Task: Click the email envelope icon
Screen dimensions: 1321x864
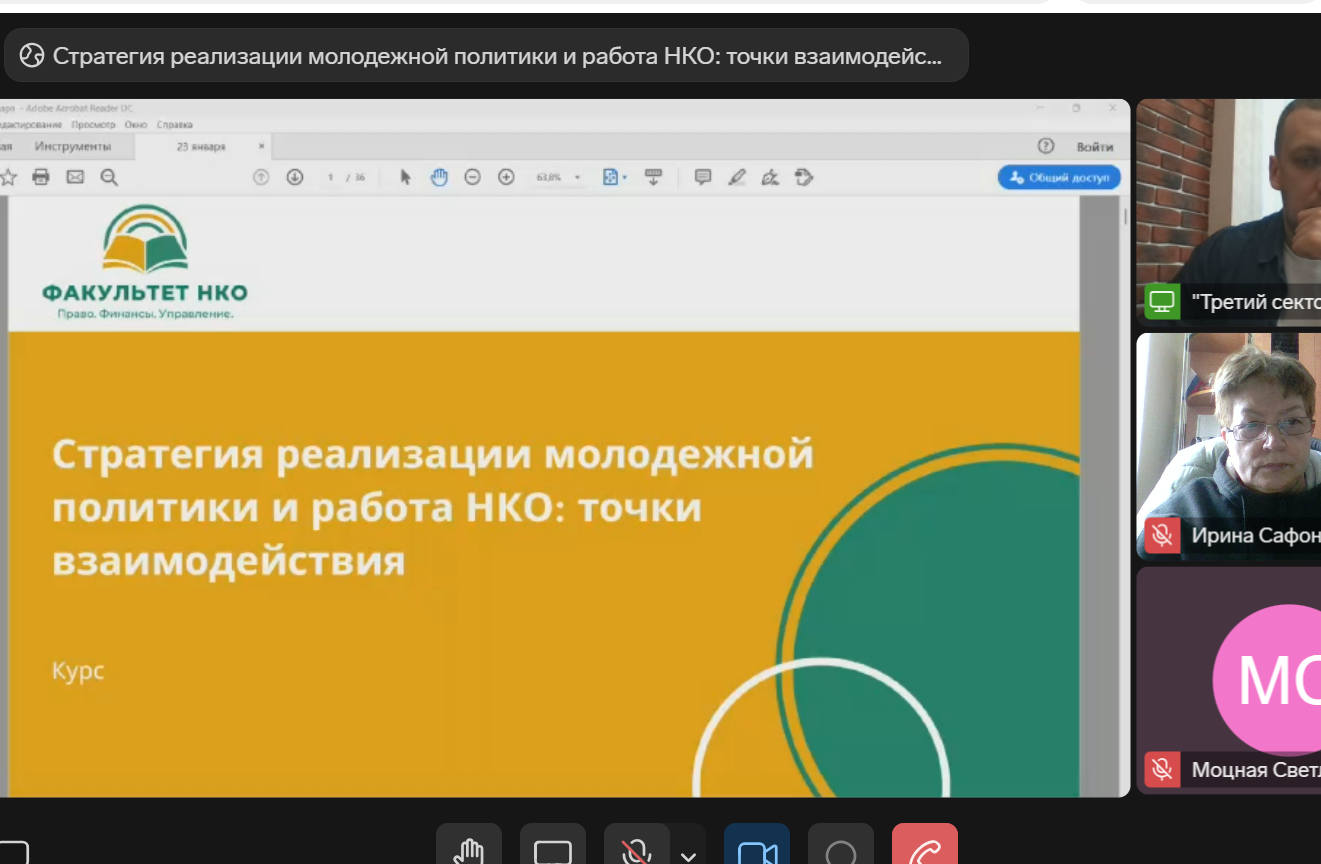Action: point(75,177)
